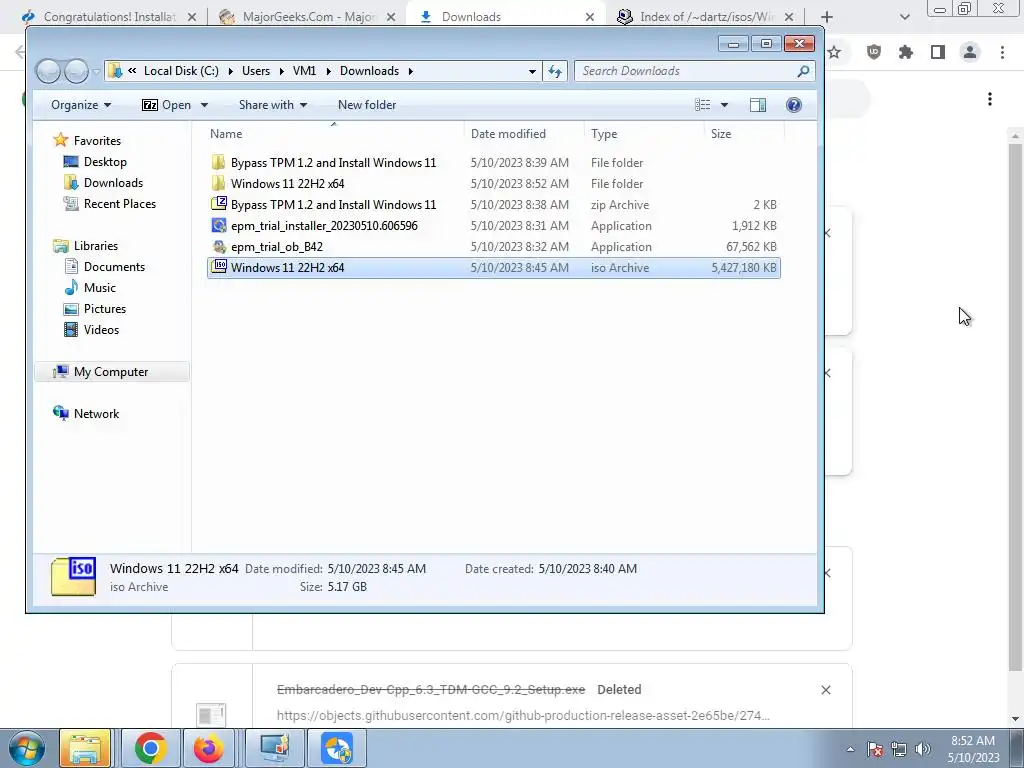1024x768 pixels.
Task: Click the 7z icon on the Open button
Action: coord(150,105)
